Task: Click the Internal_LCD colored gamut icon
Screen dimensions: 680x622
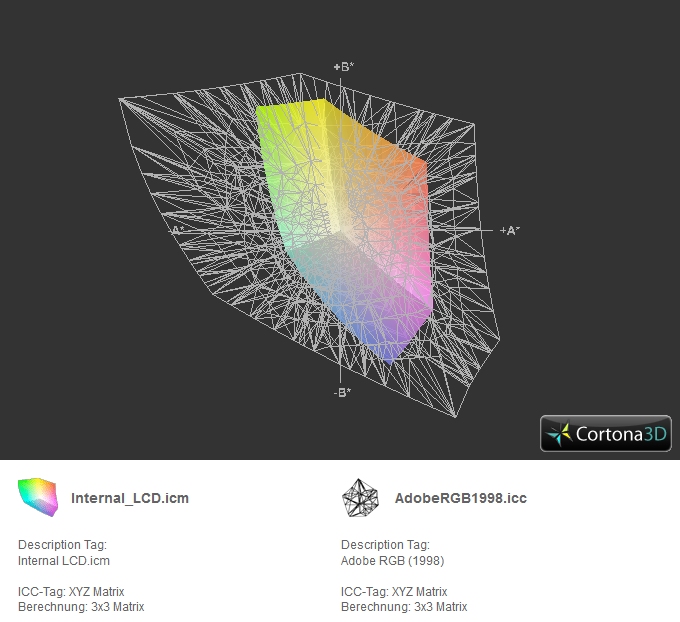Action: click(x=38, y=497)
